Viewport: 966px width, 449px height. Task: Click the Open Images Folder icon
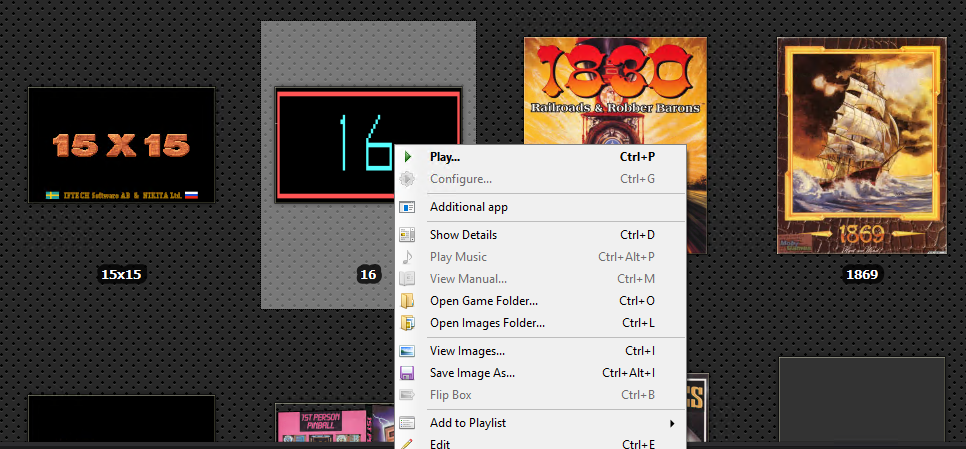407,323
